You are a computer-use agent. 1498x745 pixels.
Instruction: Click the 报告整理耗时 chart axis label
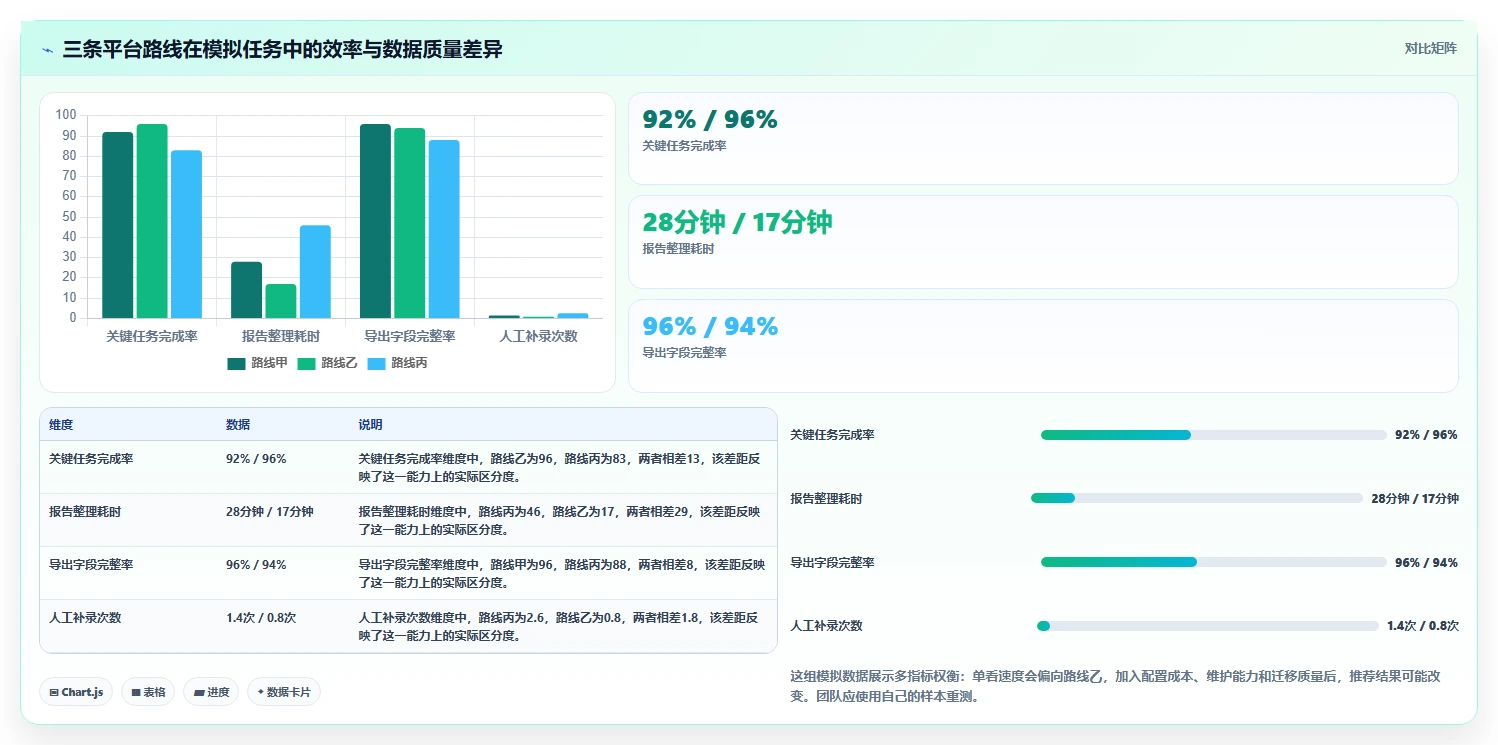pyautogui.click(x=281, y=337)
